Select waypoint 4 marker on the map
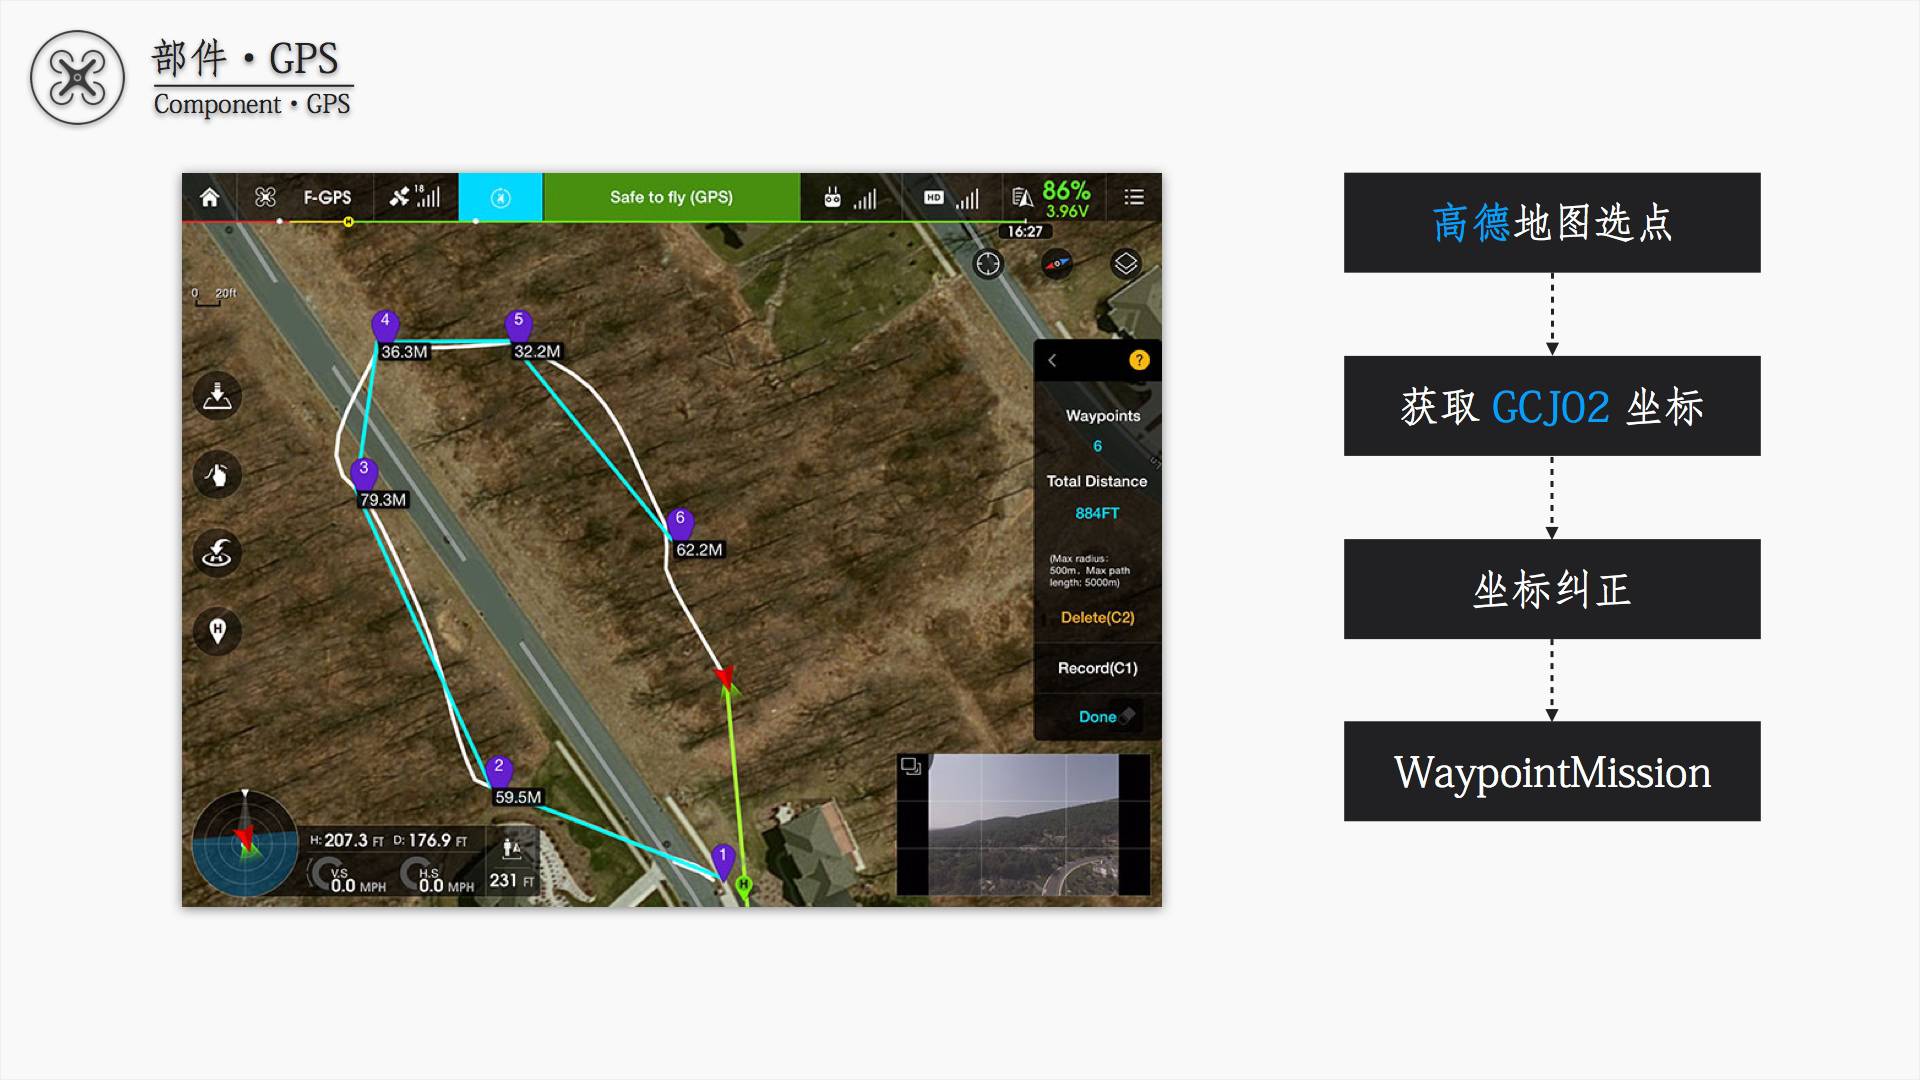 pyautogui.click(x=385, y=324)
